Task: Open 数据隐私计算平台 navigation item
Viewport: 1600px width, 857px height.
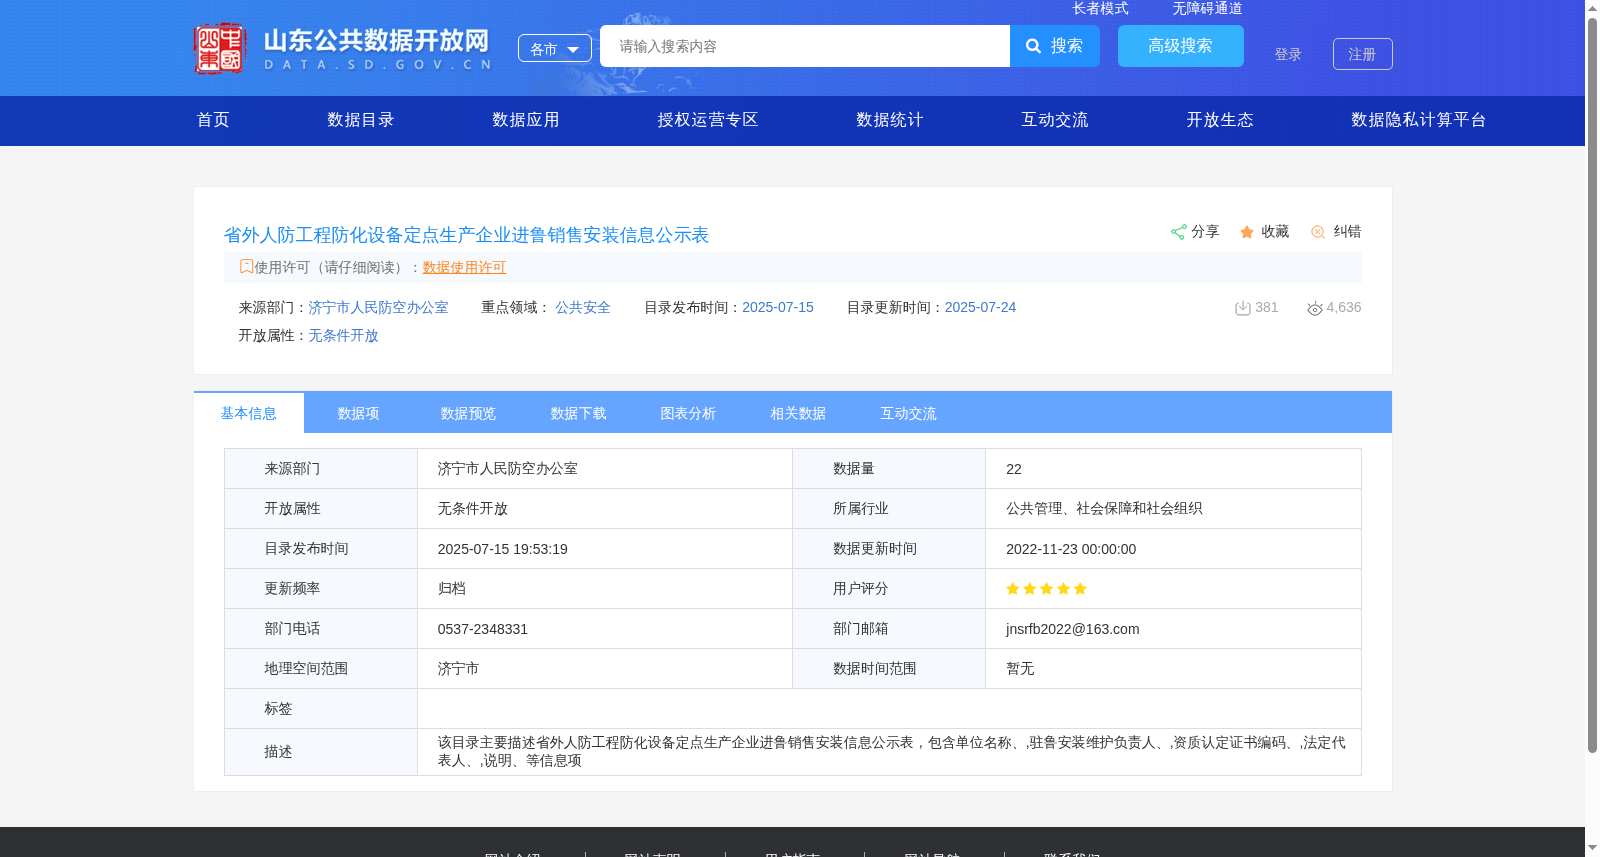Action: (x=1419, y=120)
